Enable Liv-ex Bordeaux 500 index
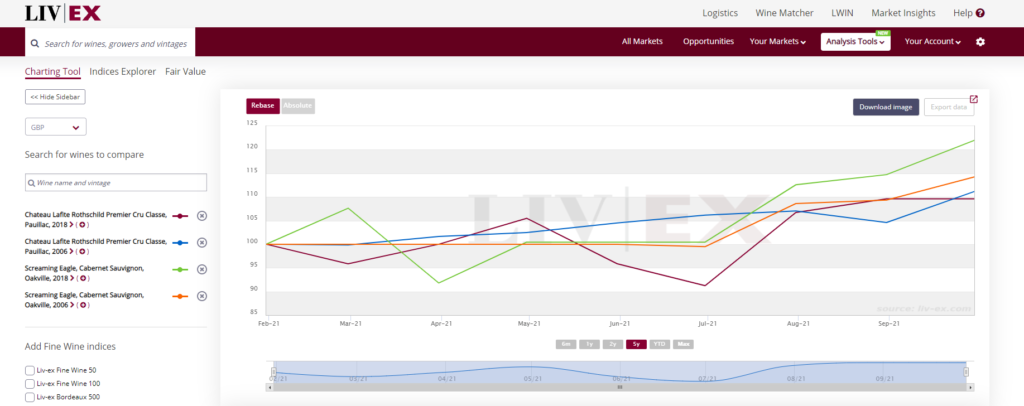The width and height of the screenshot is (1024, 406). (30, 398)
